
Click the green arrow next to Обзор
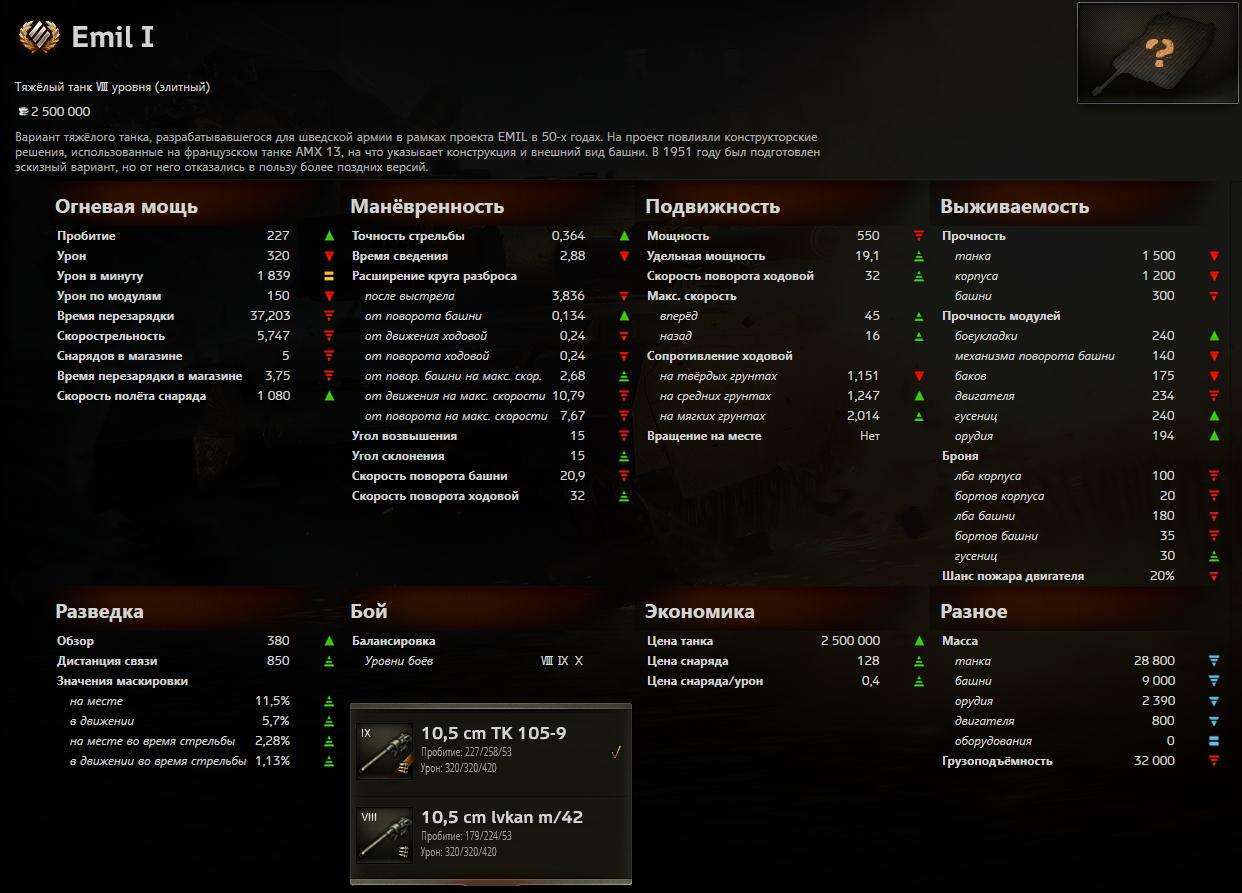point(329,641)
